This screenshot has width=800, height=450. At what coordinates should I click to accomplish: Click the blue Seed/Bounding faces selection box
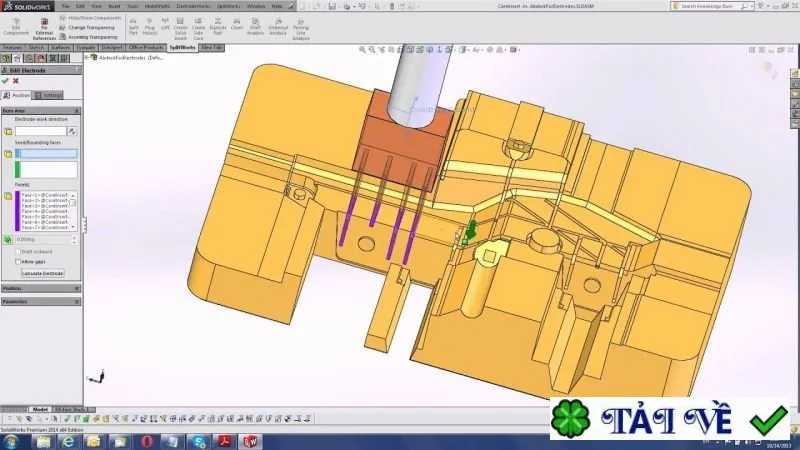pos(46,154)
